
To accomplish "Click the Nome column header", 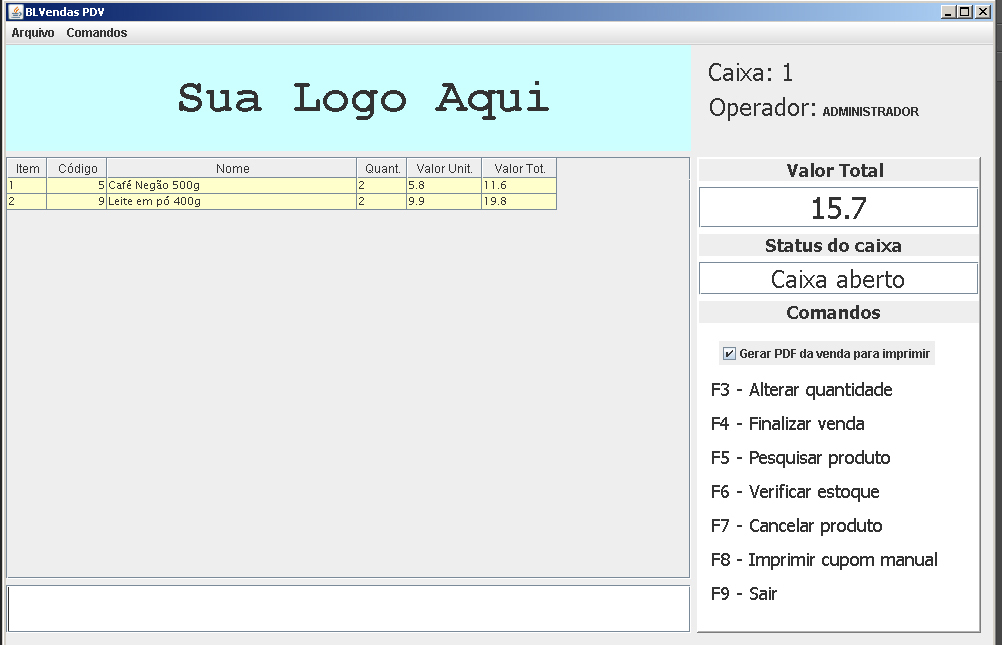I will 232,168.
